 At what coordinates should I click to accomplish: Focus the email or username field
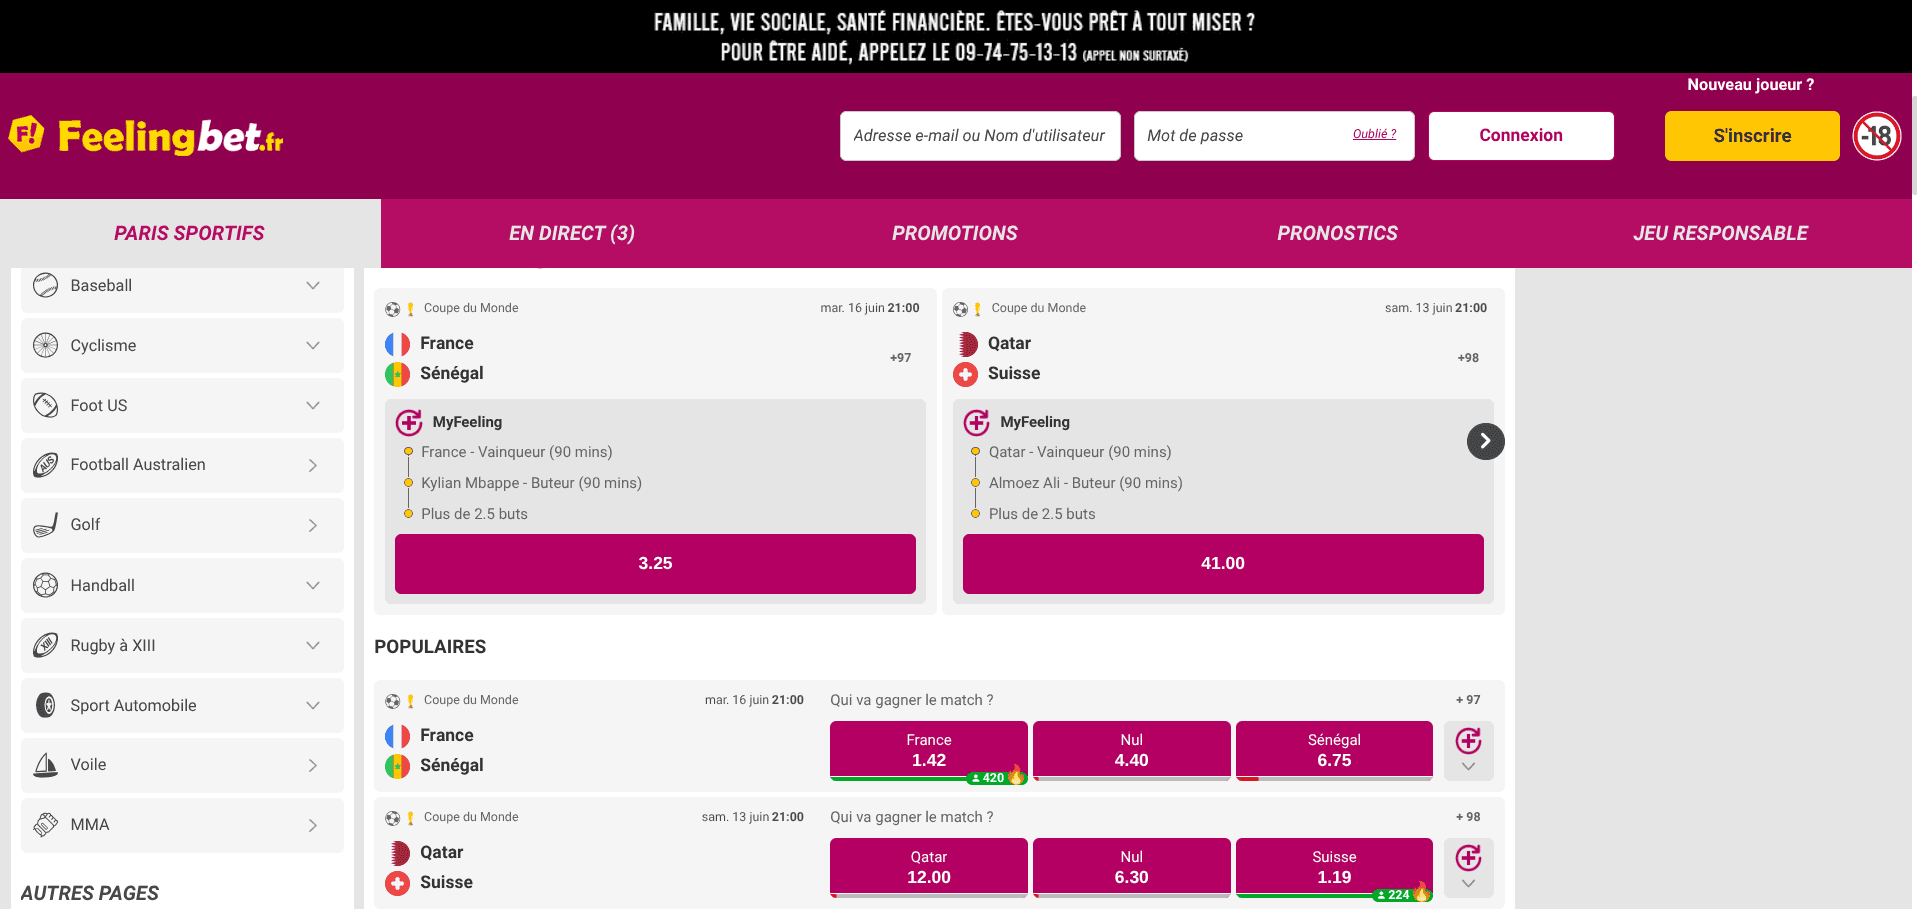tap(980, 136)
